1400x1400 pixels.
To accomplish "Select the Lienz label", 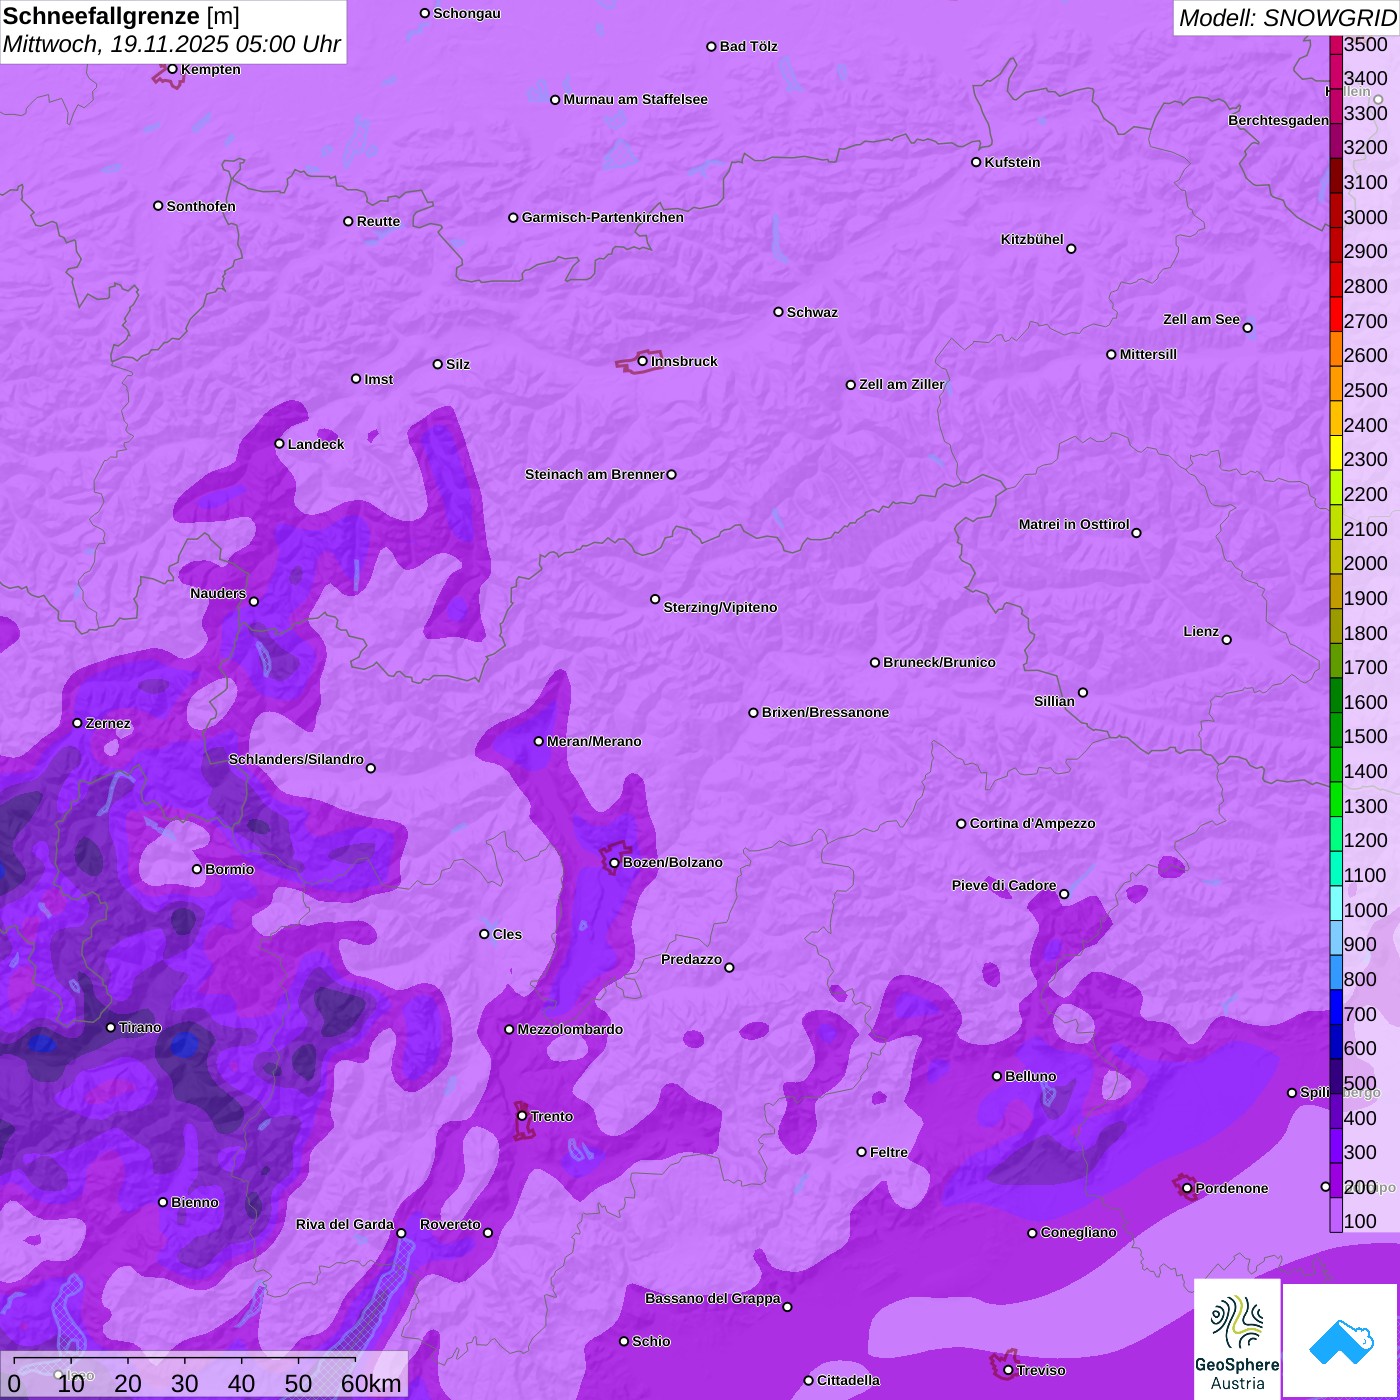I will point(1201,631).
